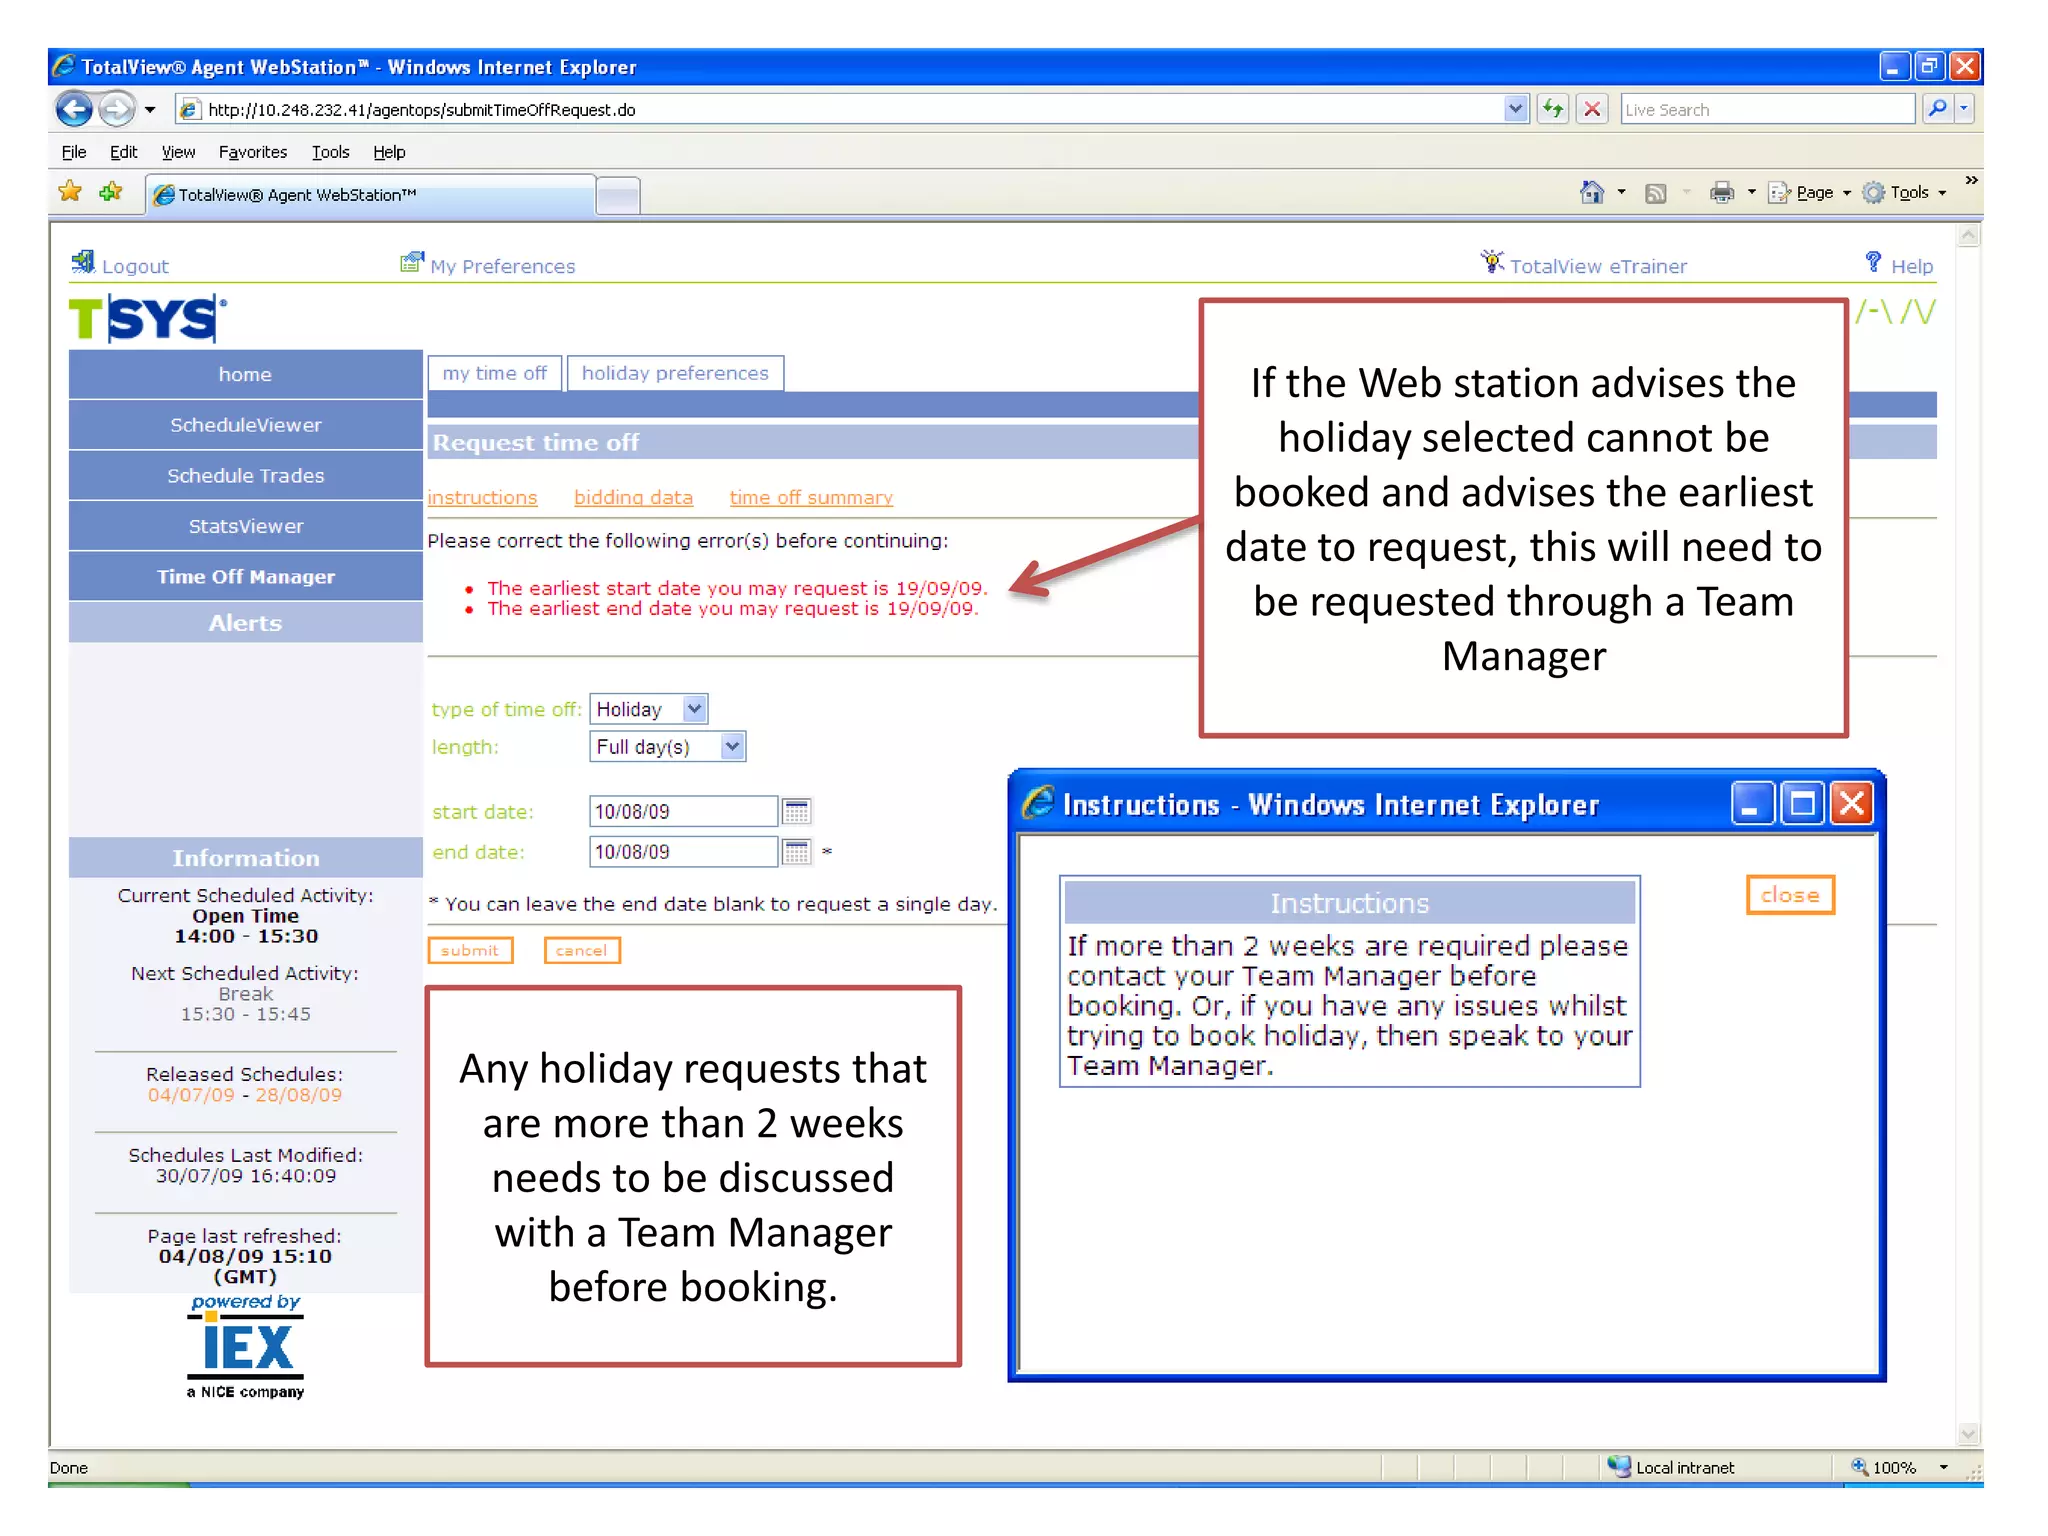Click the Refresh page icon
Image resolution: width=2048 pixels, height=1536 pixels.
[1552, 109]
